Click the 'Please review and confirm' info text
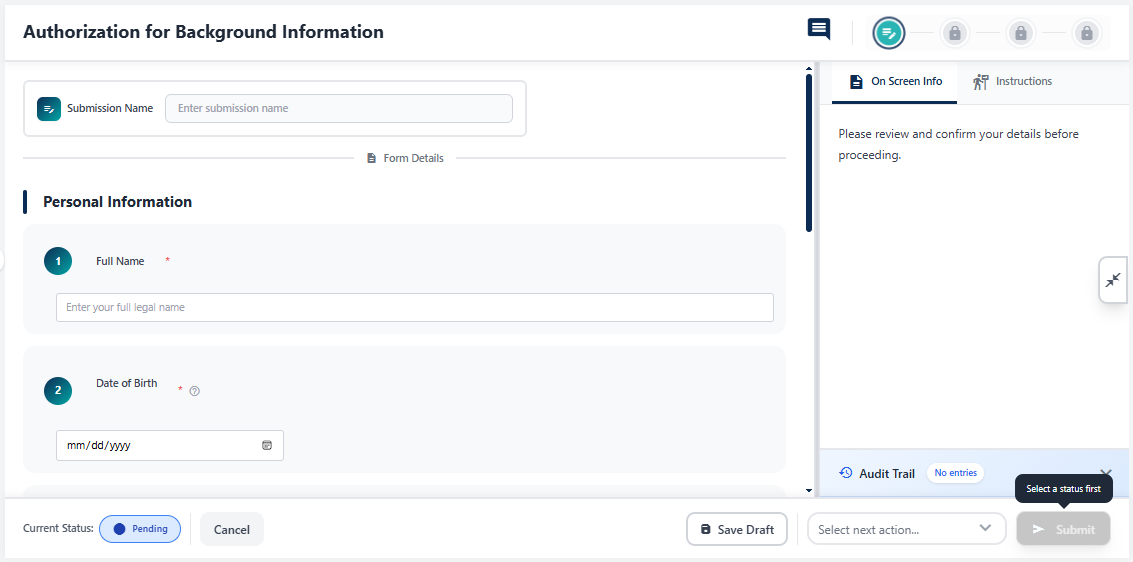Viewport: 1133px width, 562px height. click(x=958, y=144)
